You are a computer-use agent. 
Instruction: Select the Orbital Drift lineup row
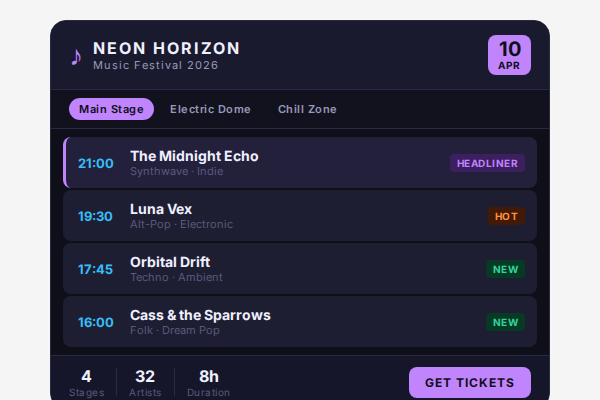(300, 269)
